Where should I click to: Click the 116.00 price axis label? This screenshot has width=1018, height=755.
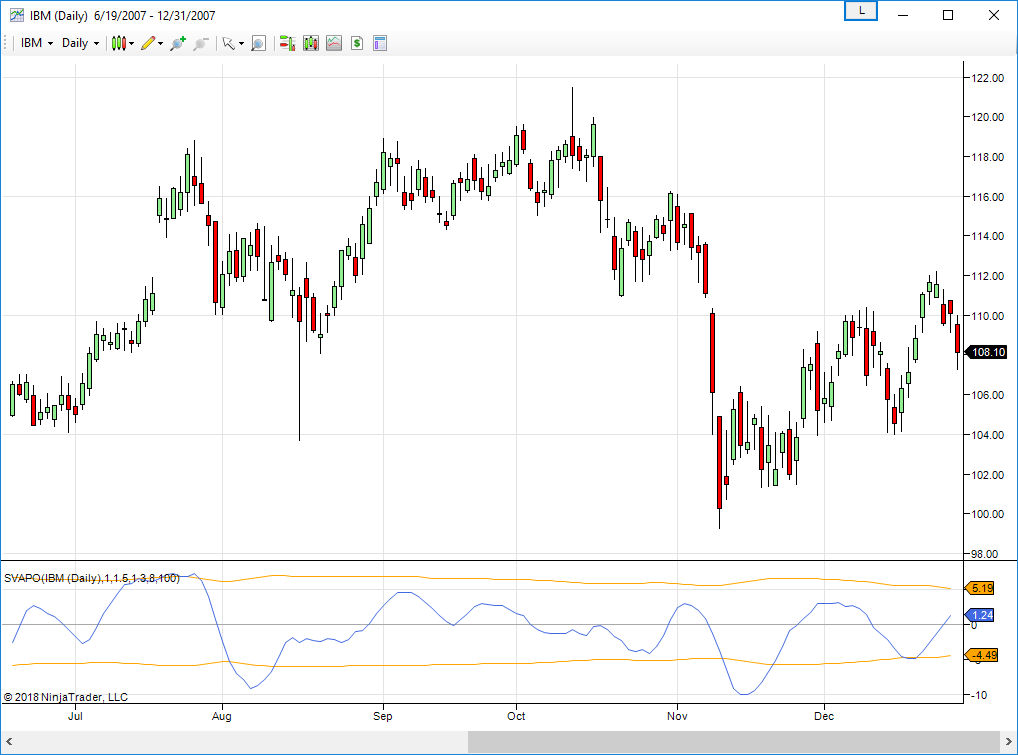pyautogui.click(x=987, y=197)
